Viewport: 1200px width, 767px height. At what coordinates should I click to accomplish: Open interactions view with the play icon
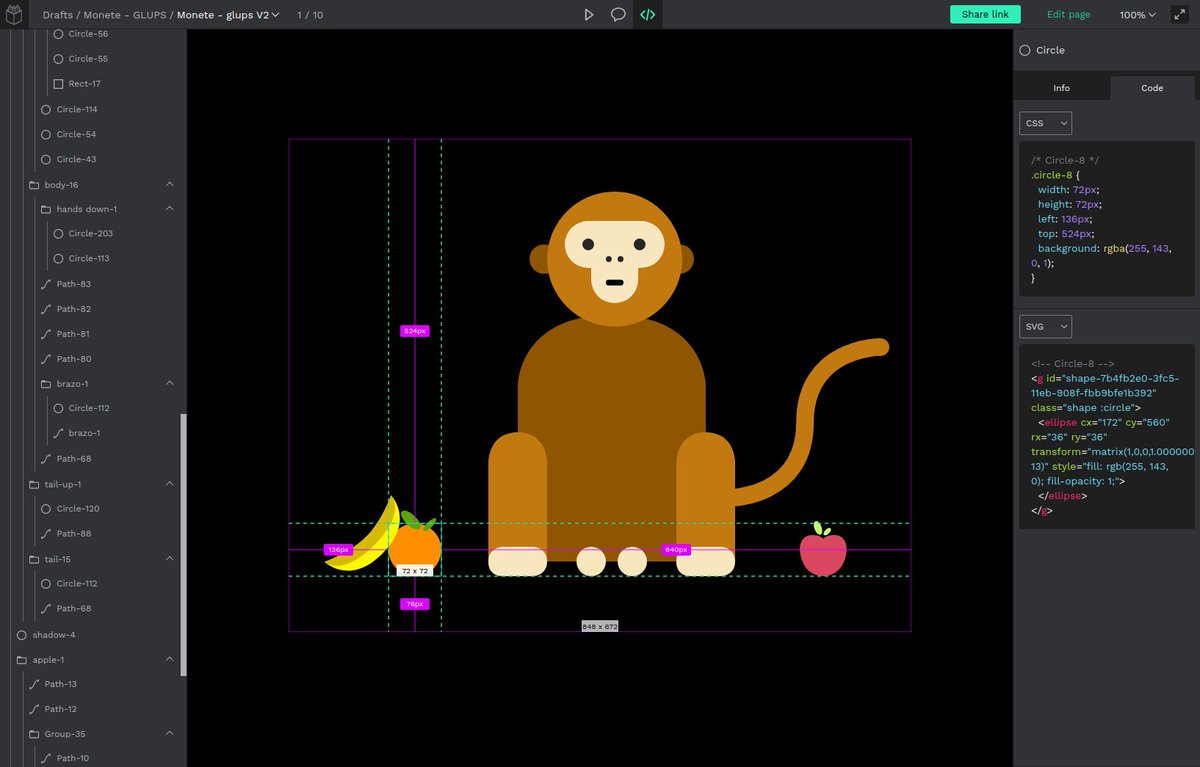point(589,14)
